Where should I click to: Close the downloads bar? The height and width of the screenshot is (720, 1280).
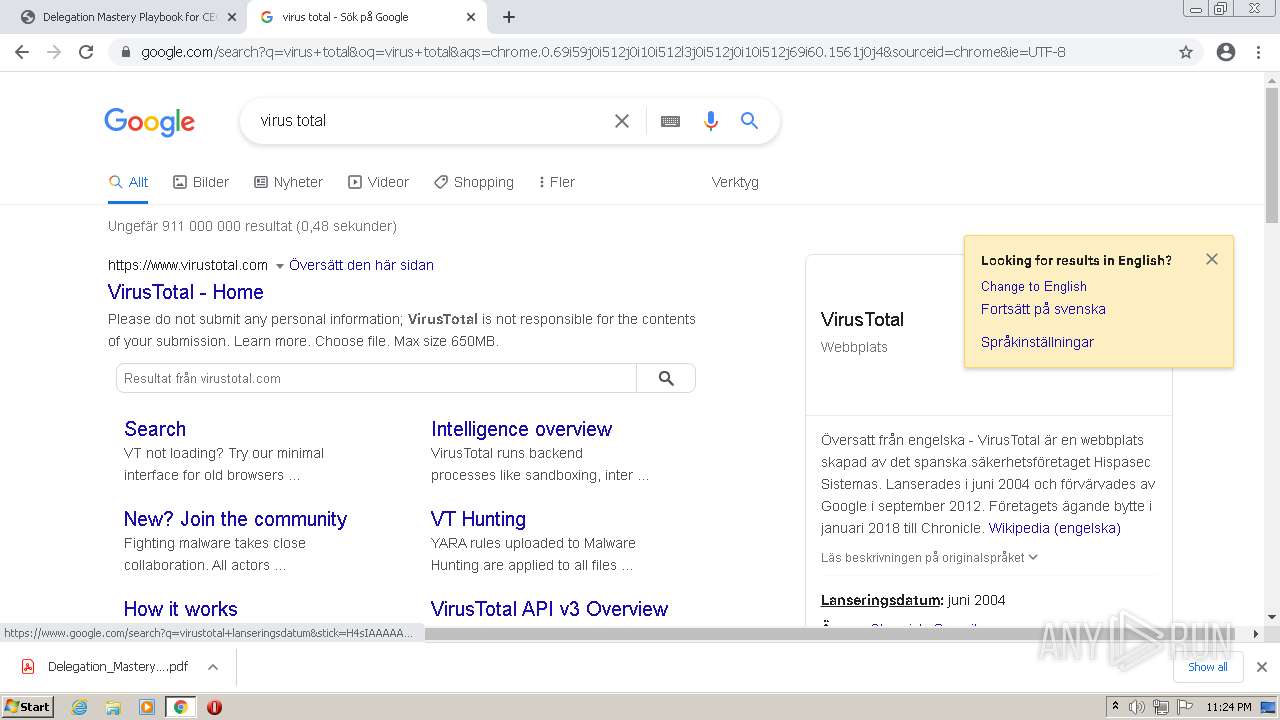coord(1262,667)
